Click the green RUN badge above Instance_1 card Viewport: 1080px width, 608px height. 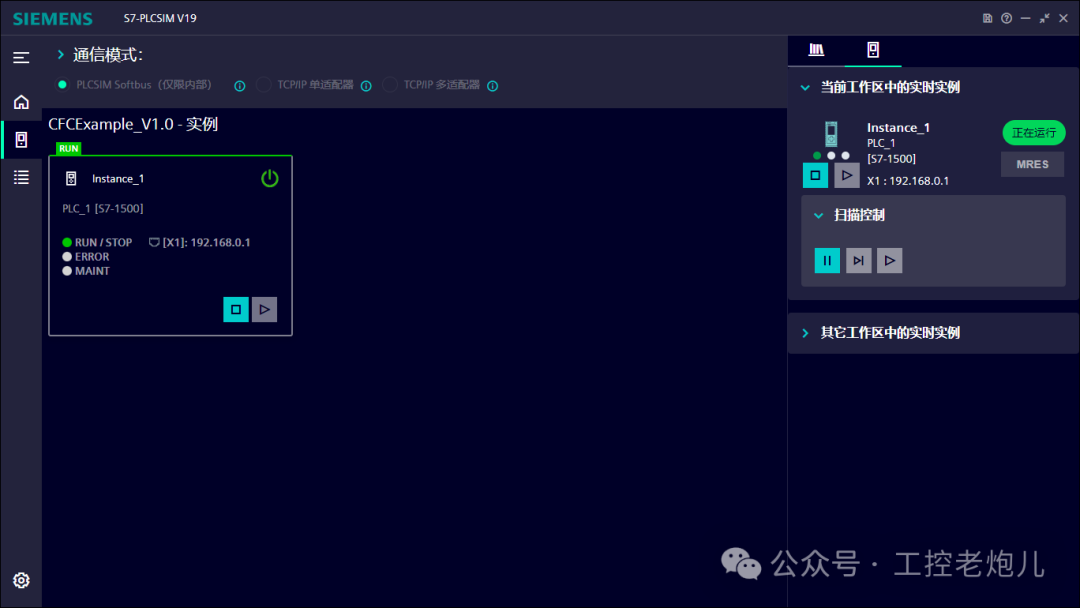pos(69,149)
